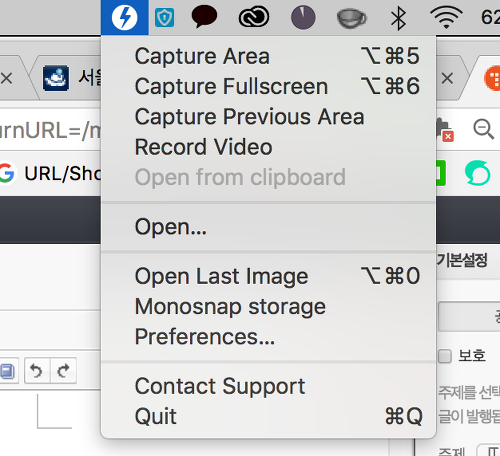Click the 기본설정 panel header

tap(462, 260)
